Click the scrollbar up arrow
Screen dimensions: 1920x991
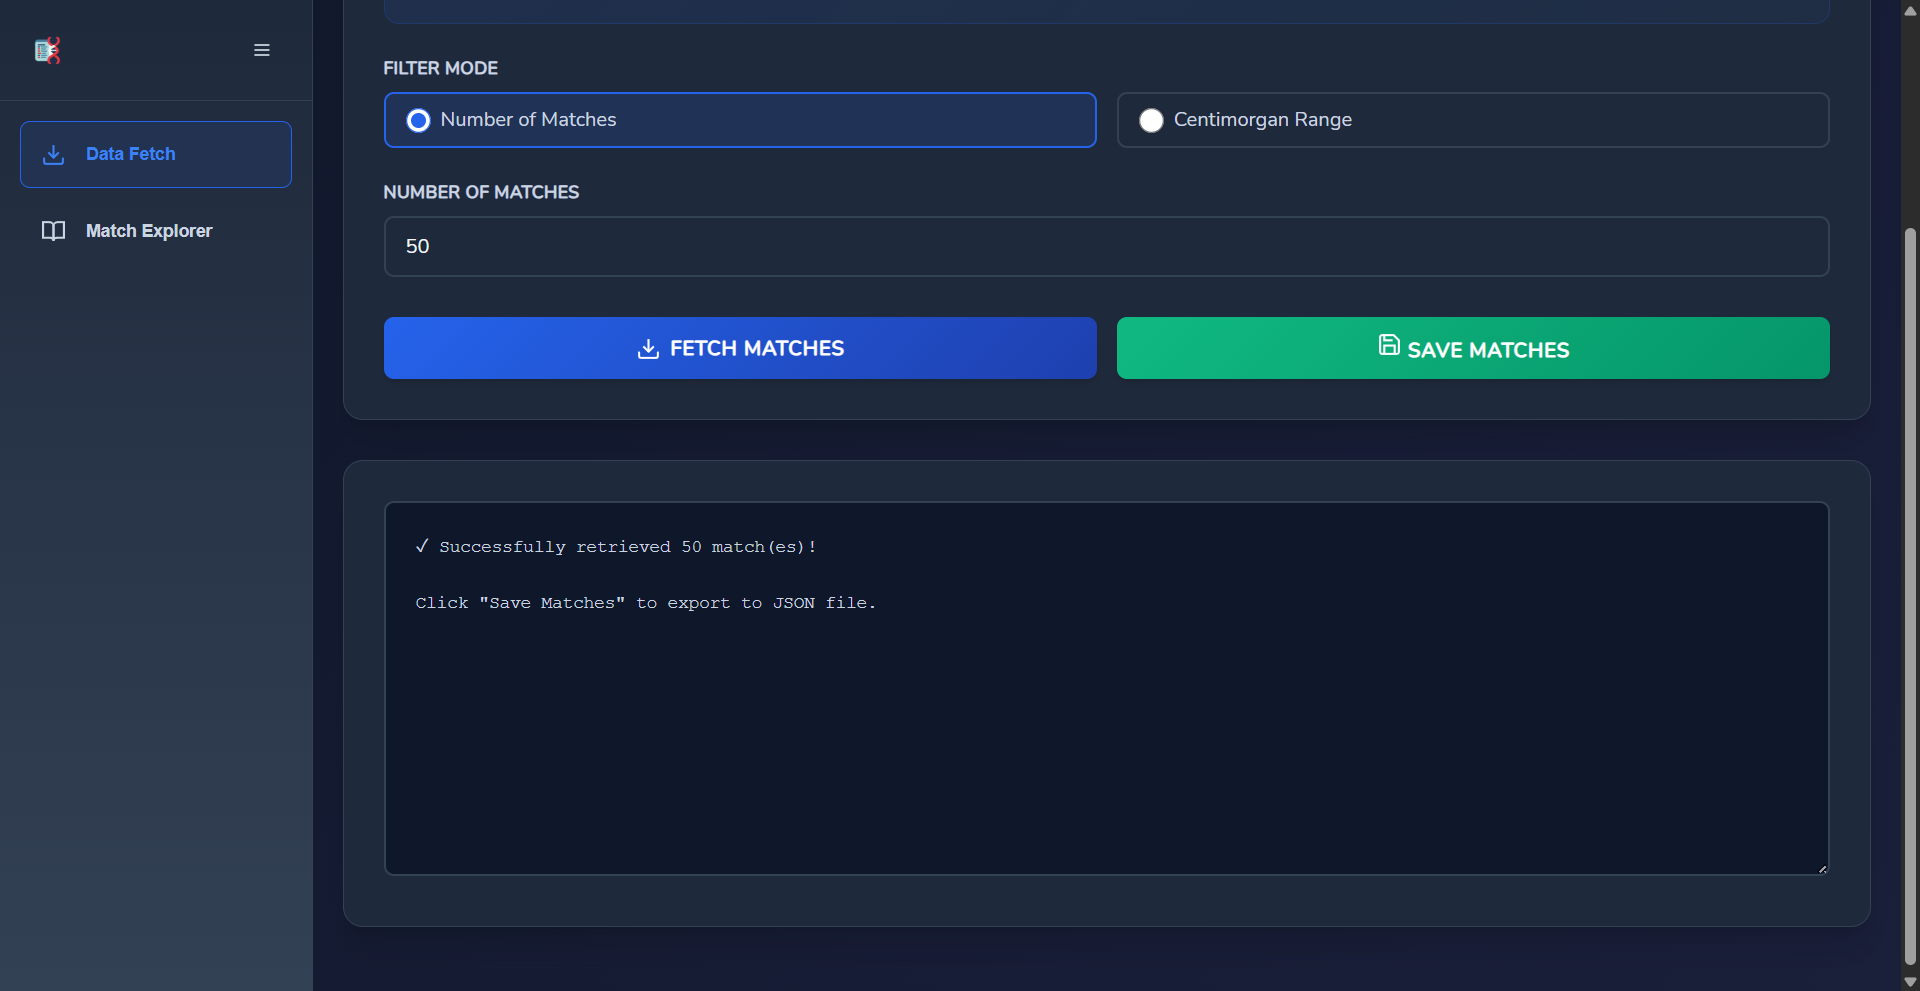1910,10
